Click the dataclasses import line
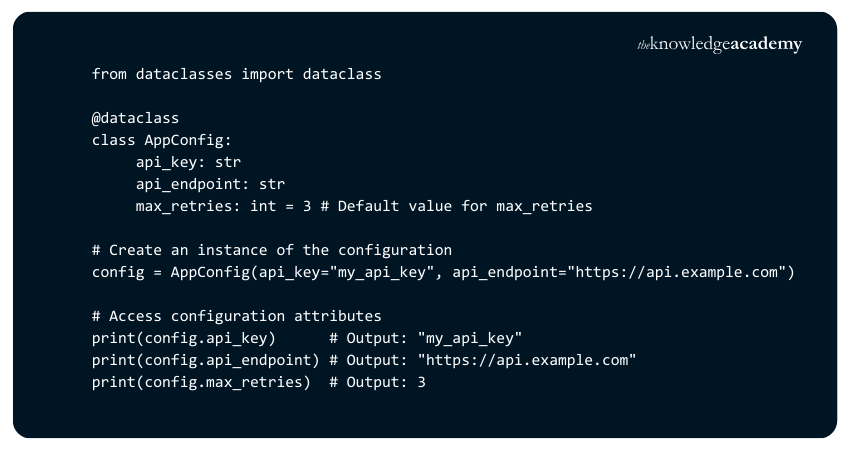This screenshot has height=450, width=850. (236, 74)
